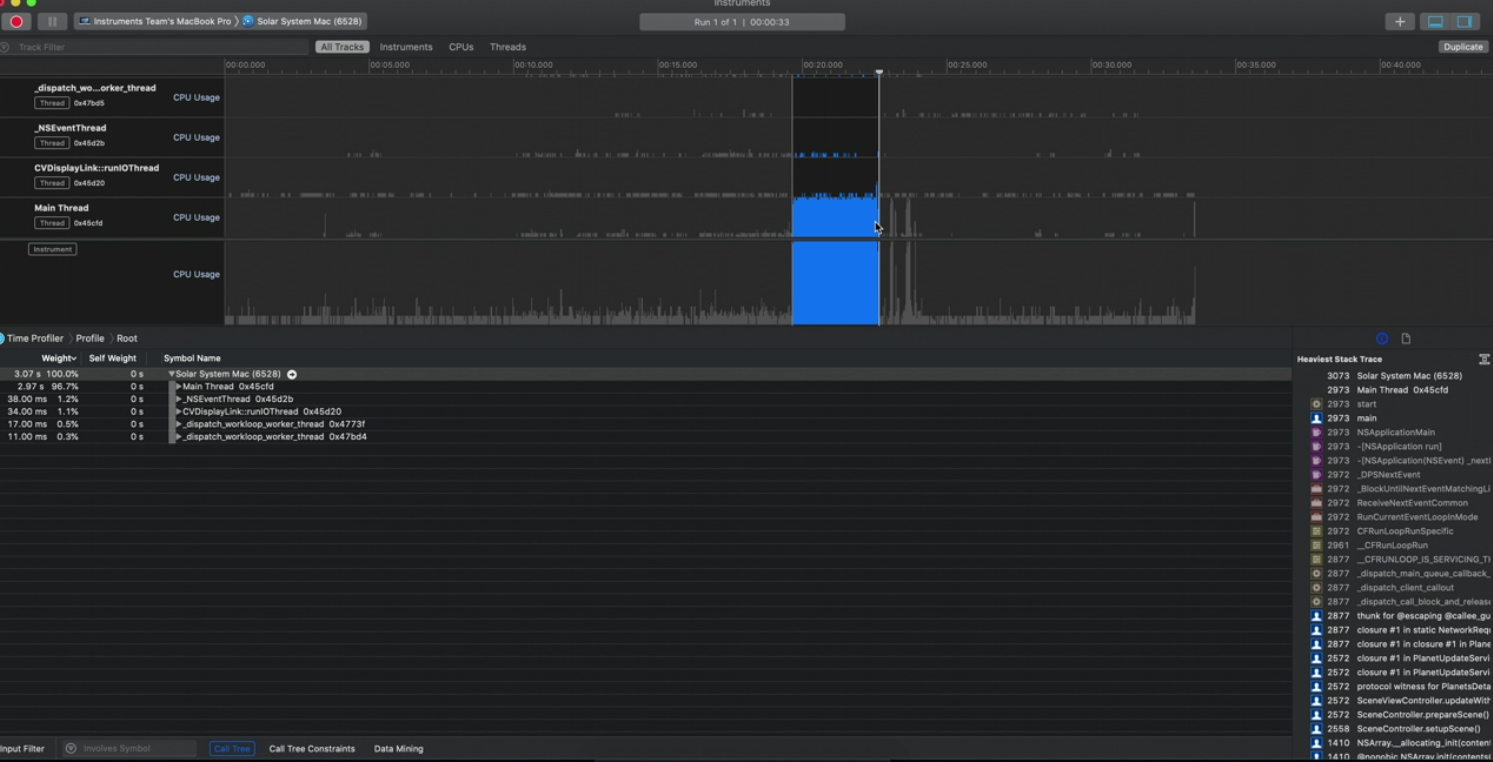Click the Instrument badge in track list
1493x762 pixels.
coord(52,249)
